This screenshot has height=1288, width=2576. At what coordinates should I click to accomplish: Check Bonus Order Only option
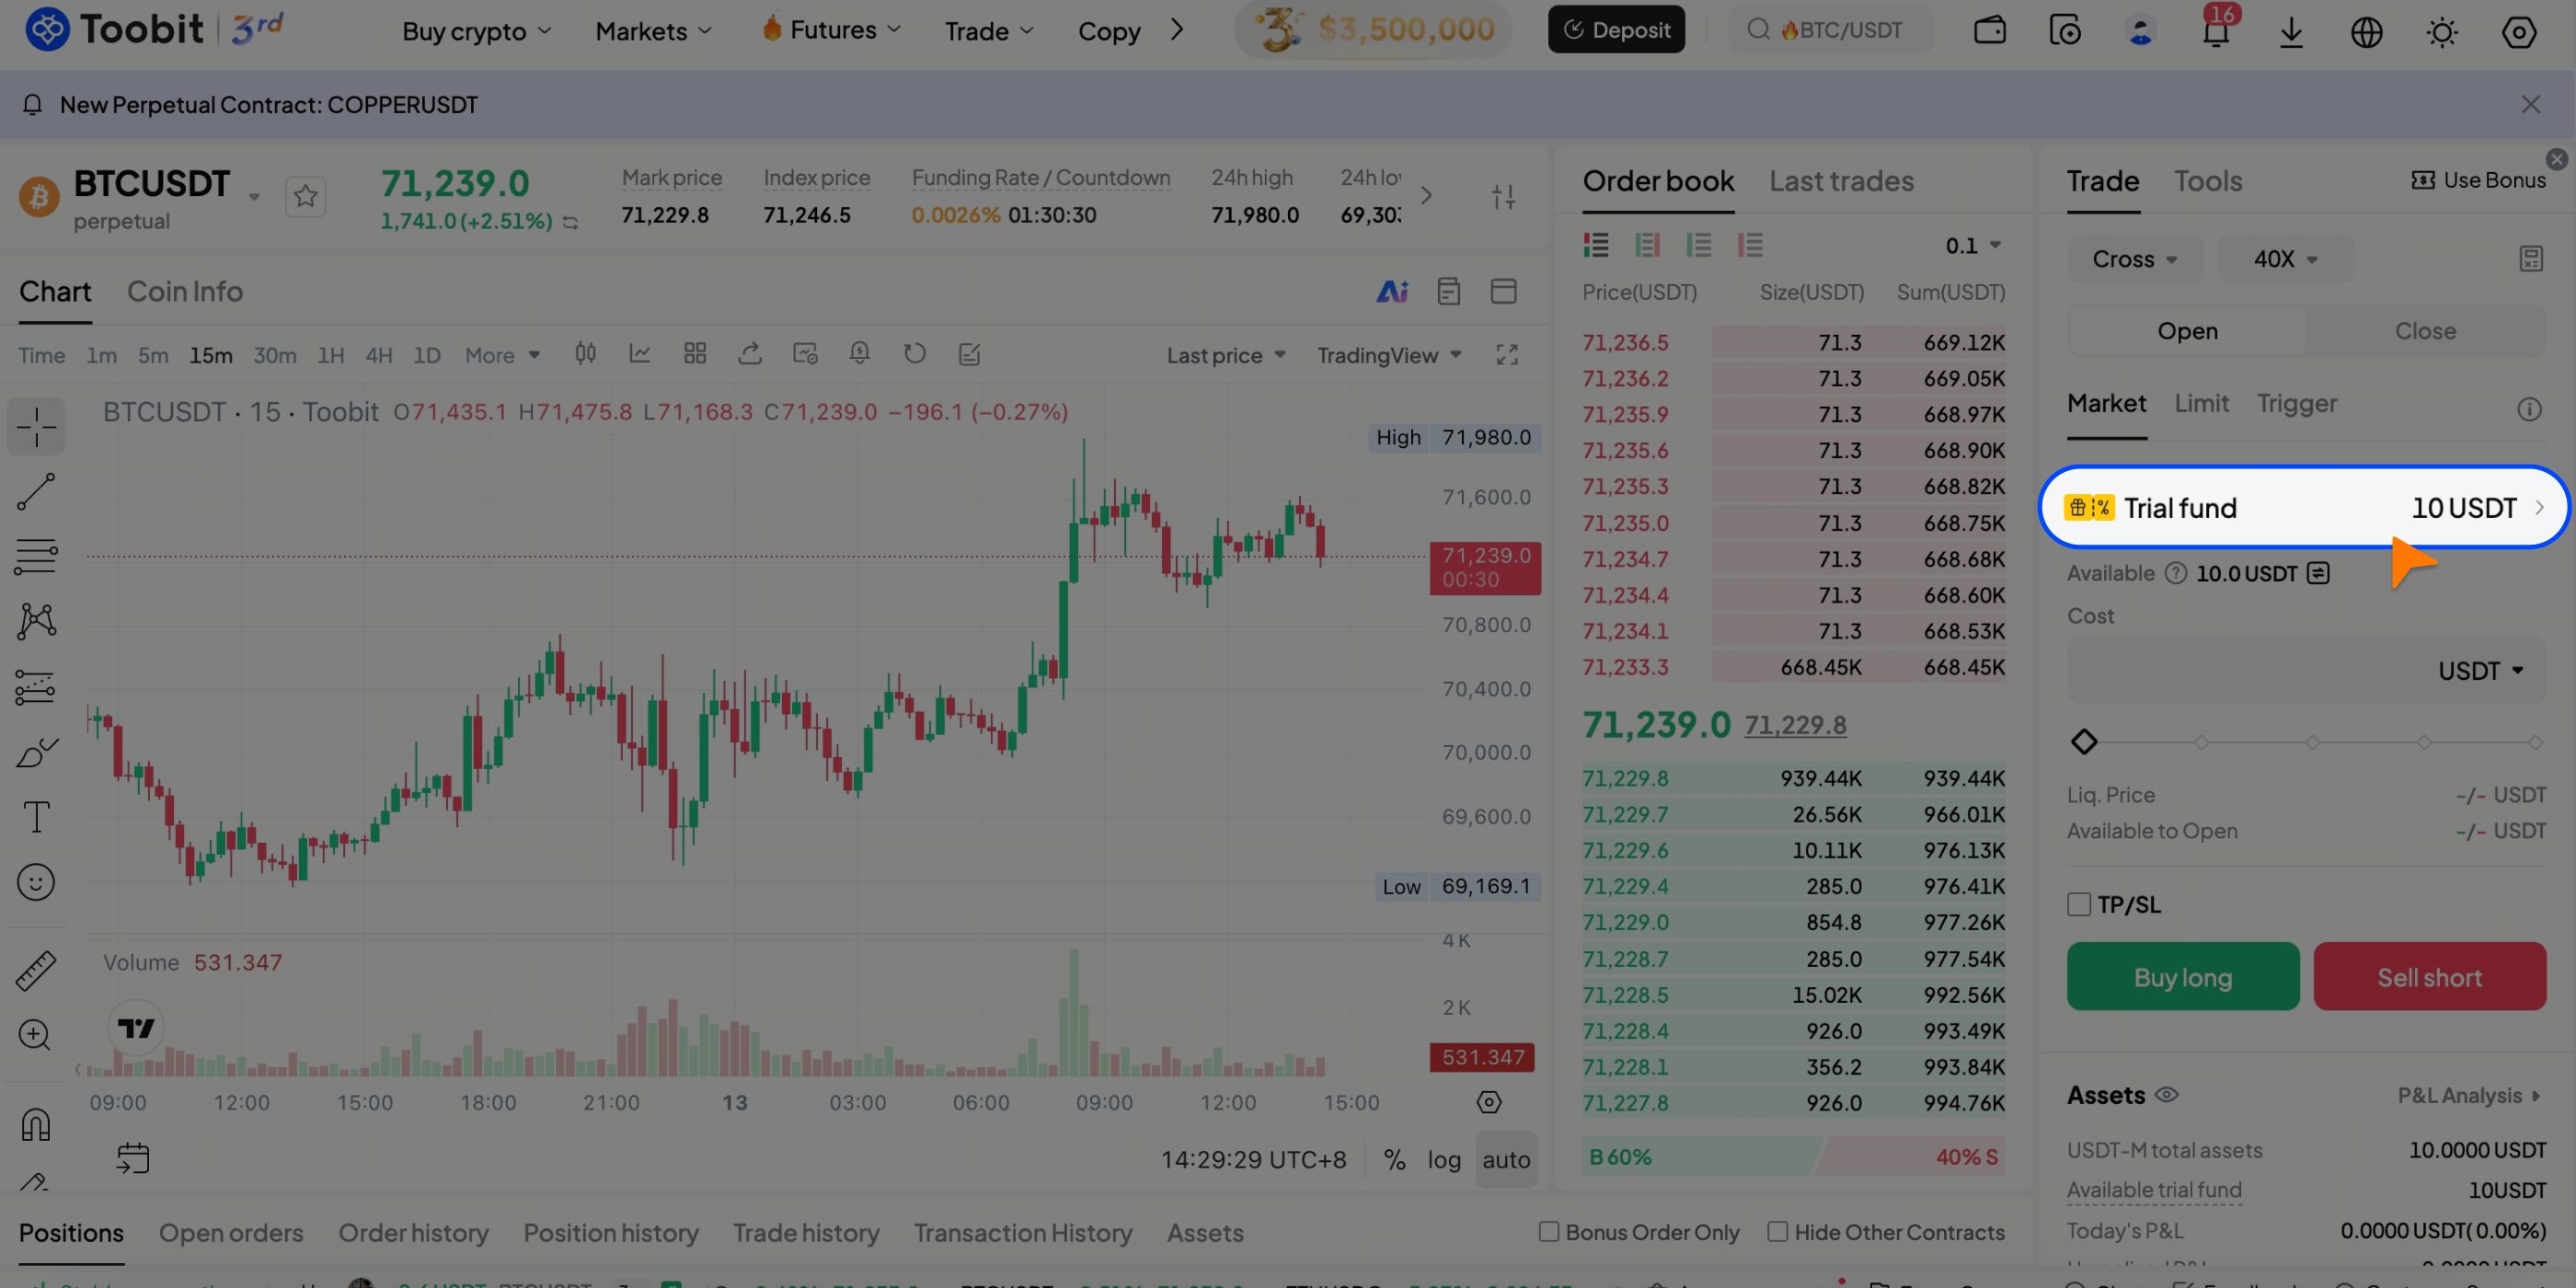click(1549, 1231)
